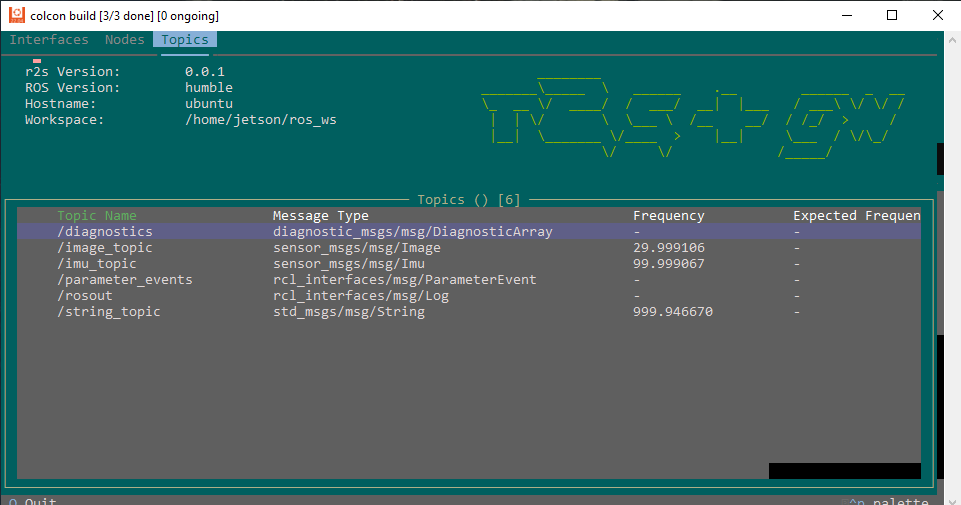The image size is (961, 505).
Task: Select the /image_topic row
Action: (105, 248)
